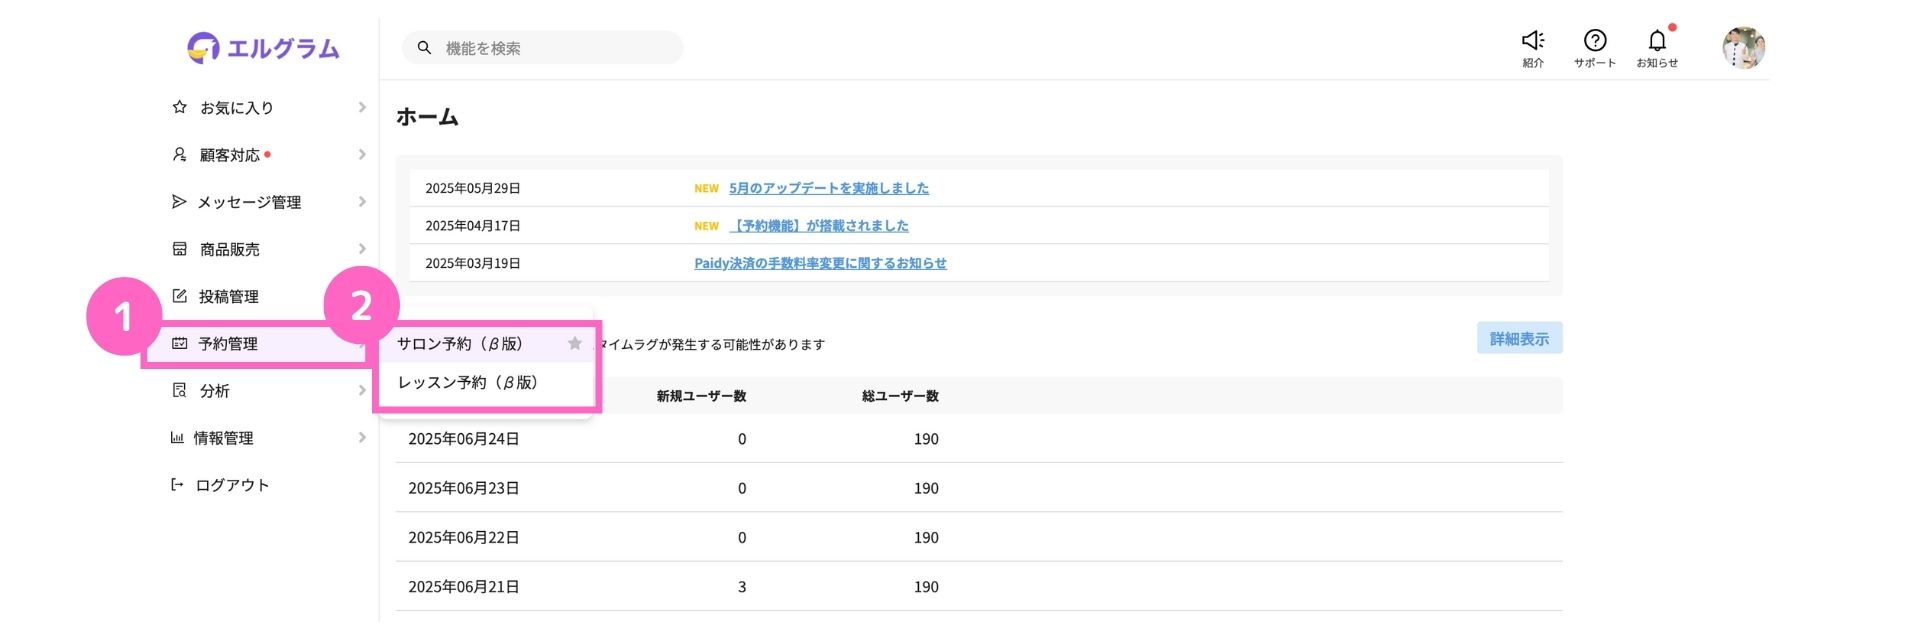Expand the 分析 chevron
Image resolution: width=1920 pixels, height=640 pixels.
tap(362, 390)
